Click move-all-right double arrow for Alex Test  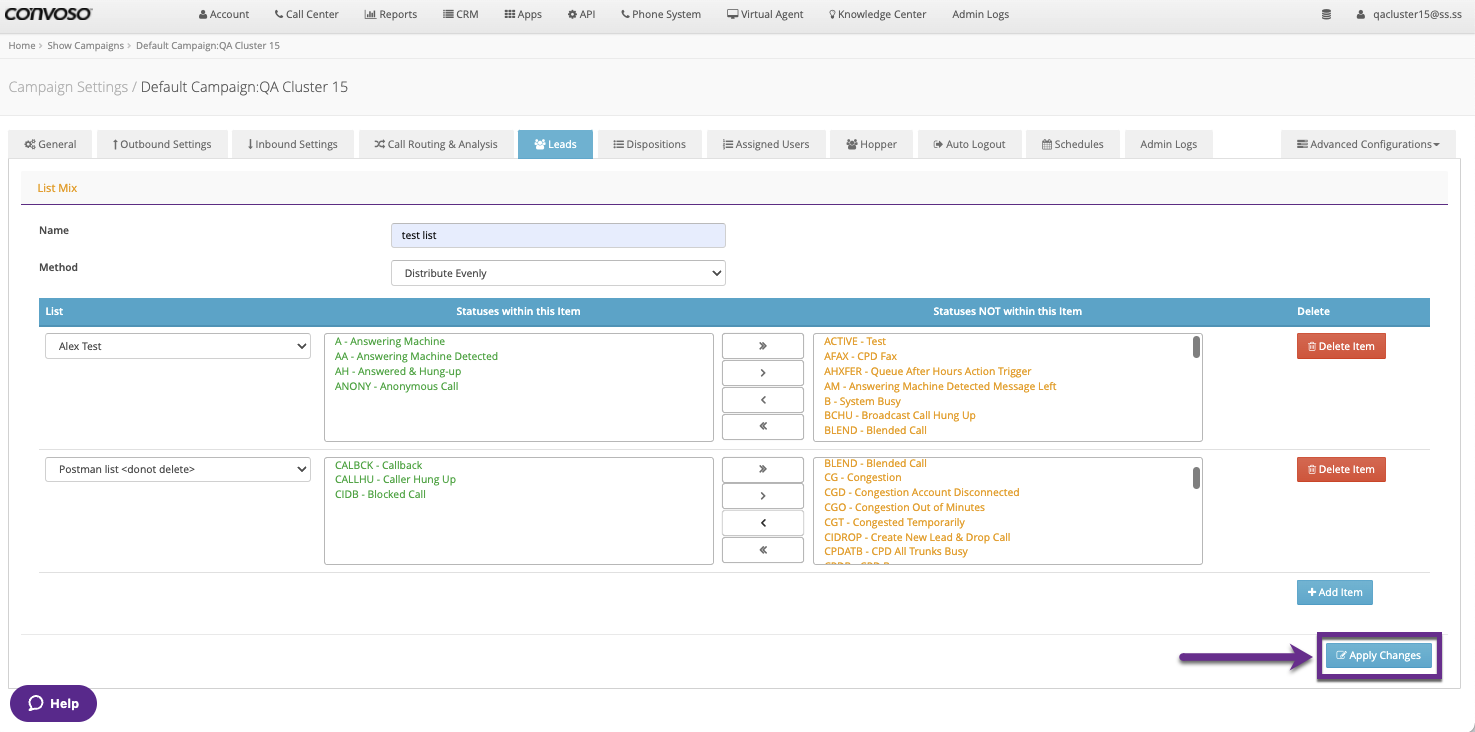coord(763,346)
